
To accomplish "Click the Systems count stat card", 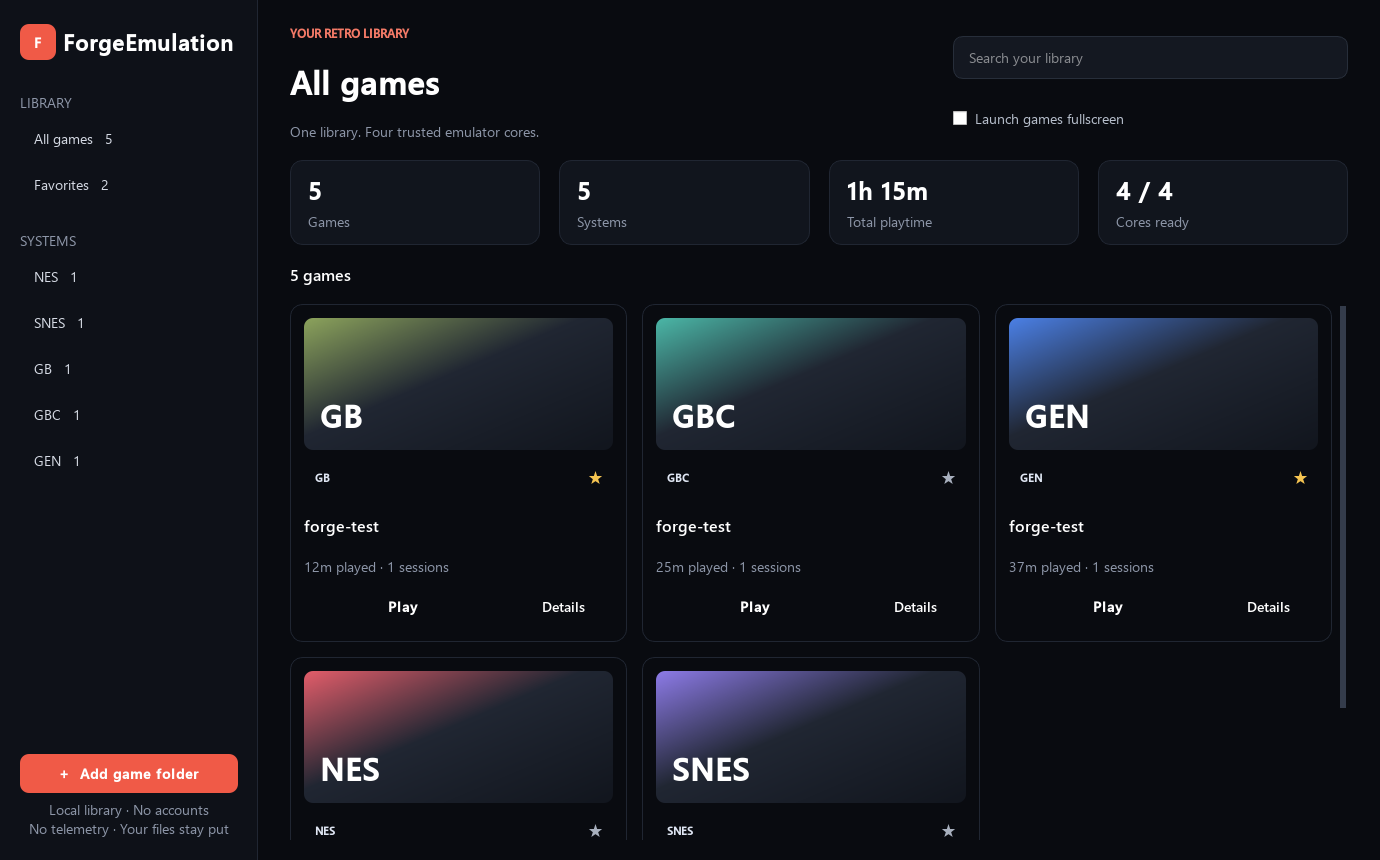I will click(684, 202).
